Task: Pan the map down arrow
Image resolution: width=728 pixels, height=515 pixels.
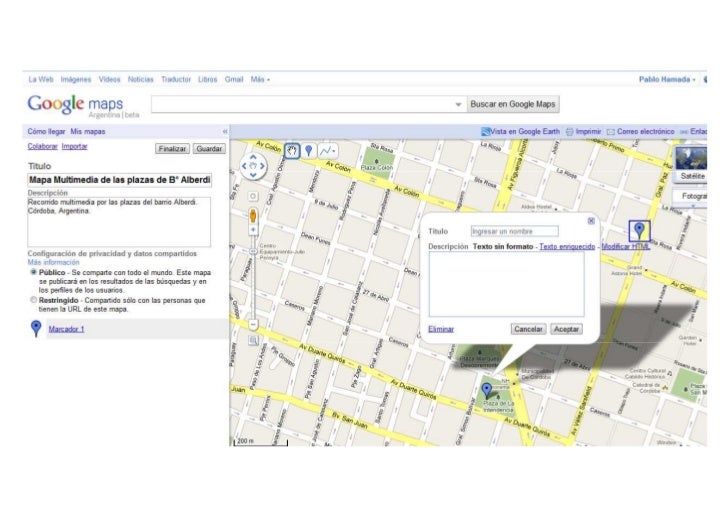Action: pos(253,175)
